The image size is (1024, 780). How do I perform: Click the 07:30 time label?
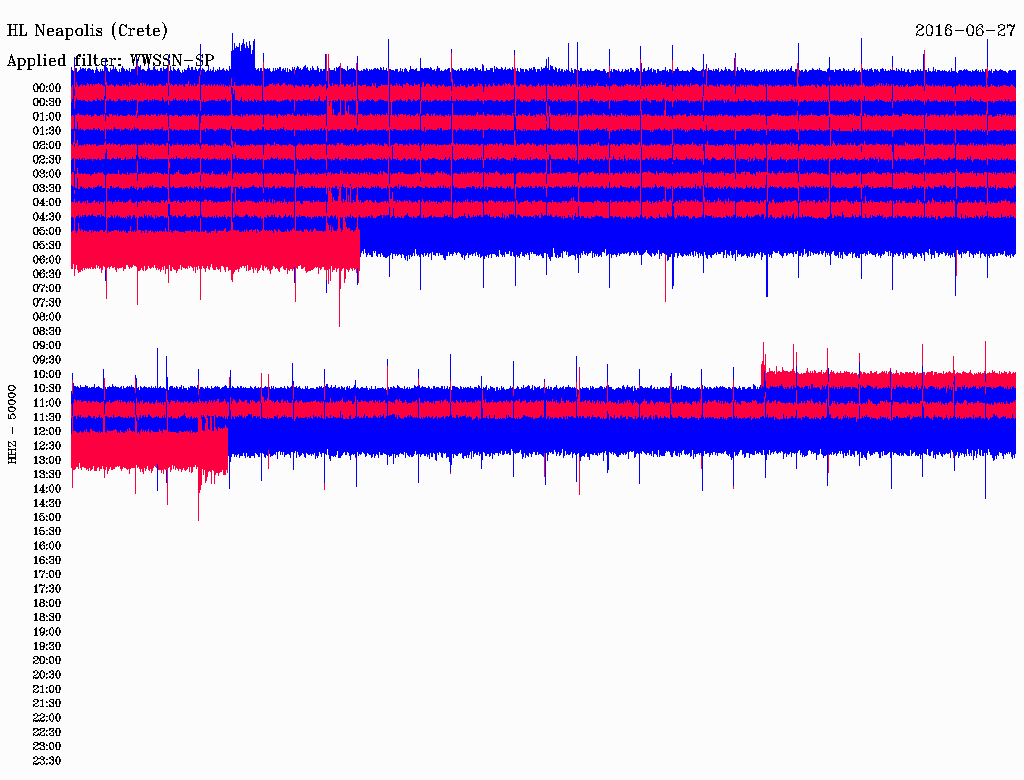point(47,302)
